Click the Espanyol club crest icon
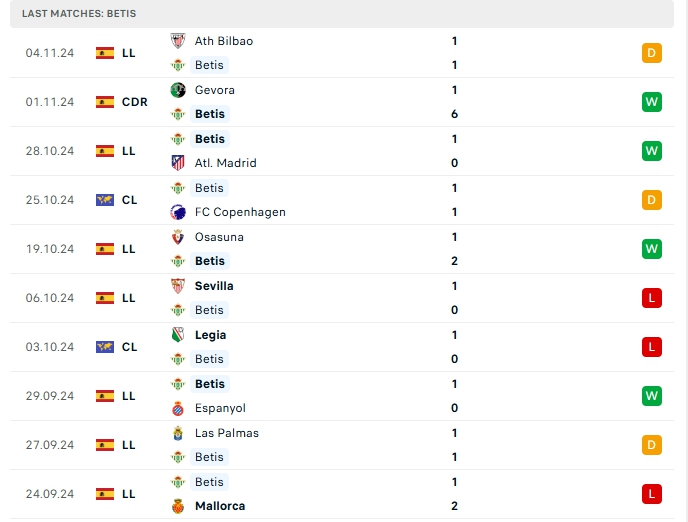 178,408
